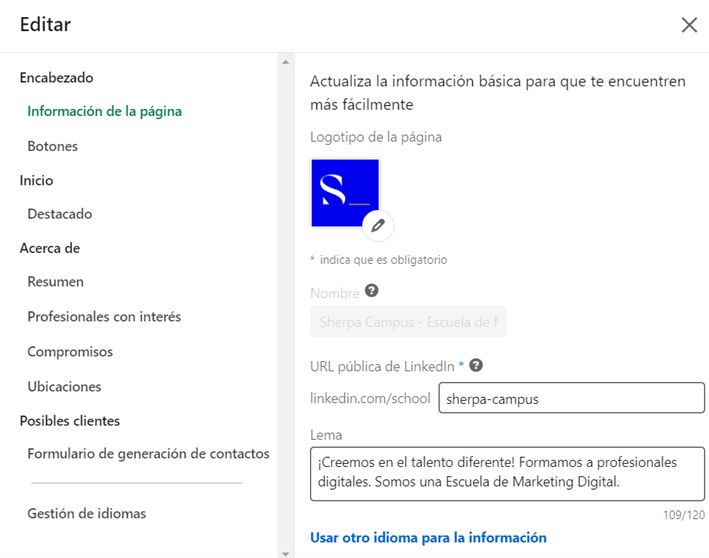Click the Lema field label
The height and width of the screenshot is (558, 709).
click(x=326, y=435)
